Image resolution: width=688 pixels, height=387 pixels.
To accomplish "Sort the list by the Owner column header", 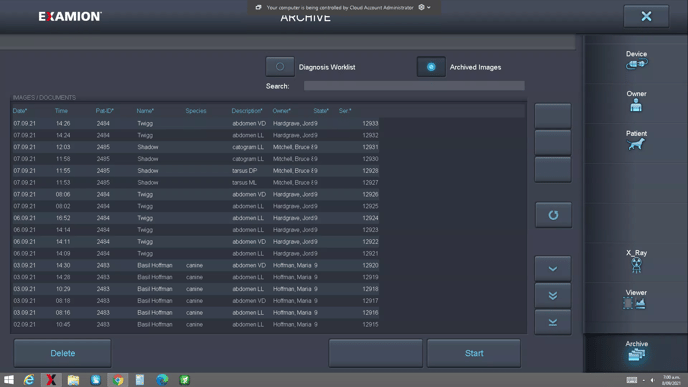I will [x=281, y=111].
